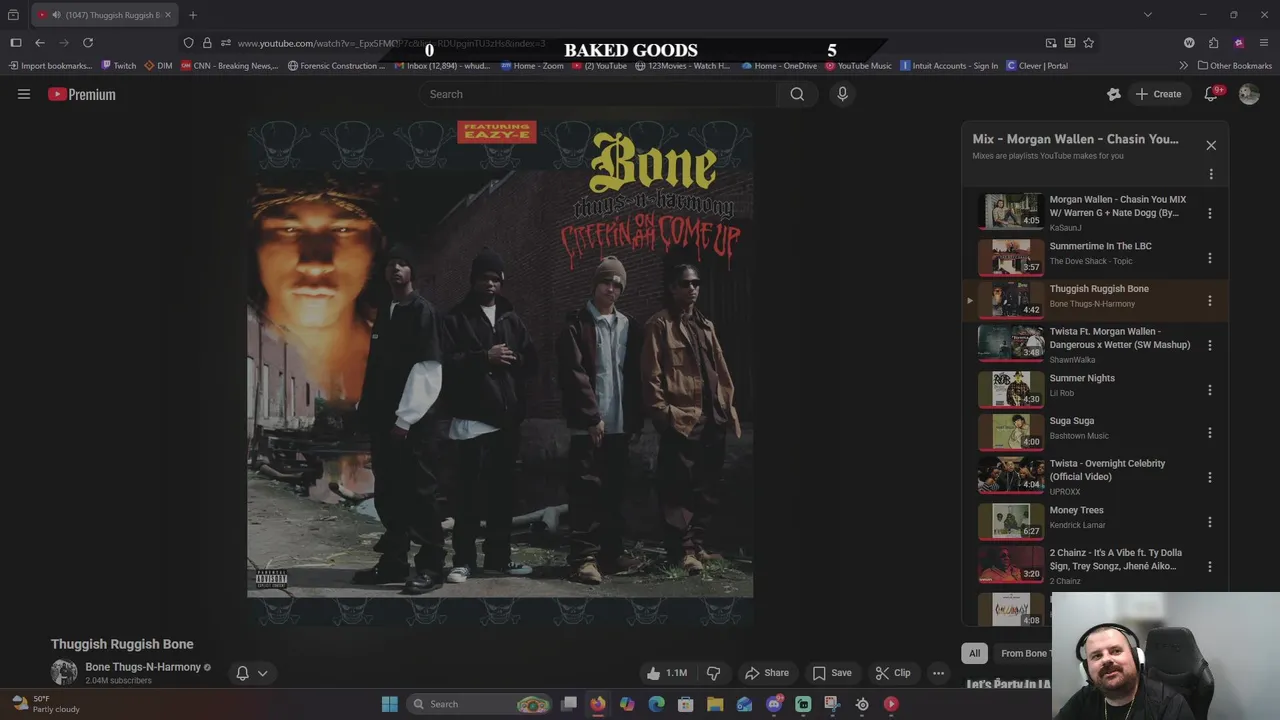The width and height of the screenshot is (1280, 720).
Task: Open browser application hamburger menu
Action: [x=1264, y=43]
